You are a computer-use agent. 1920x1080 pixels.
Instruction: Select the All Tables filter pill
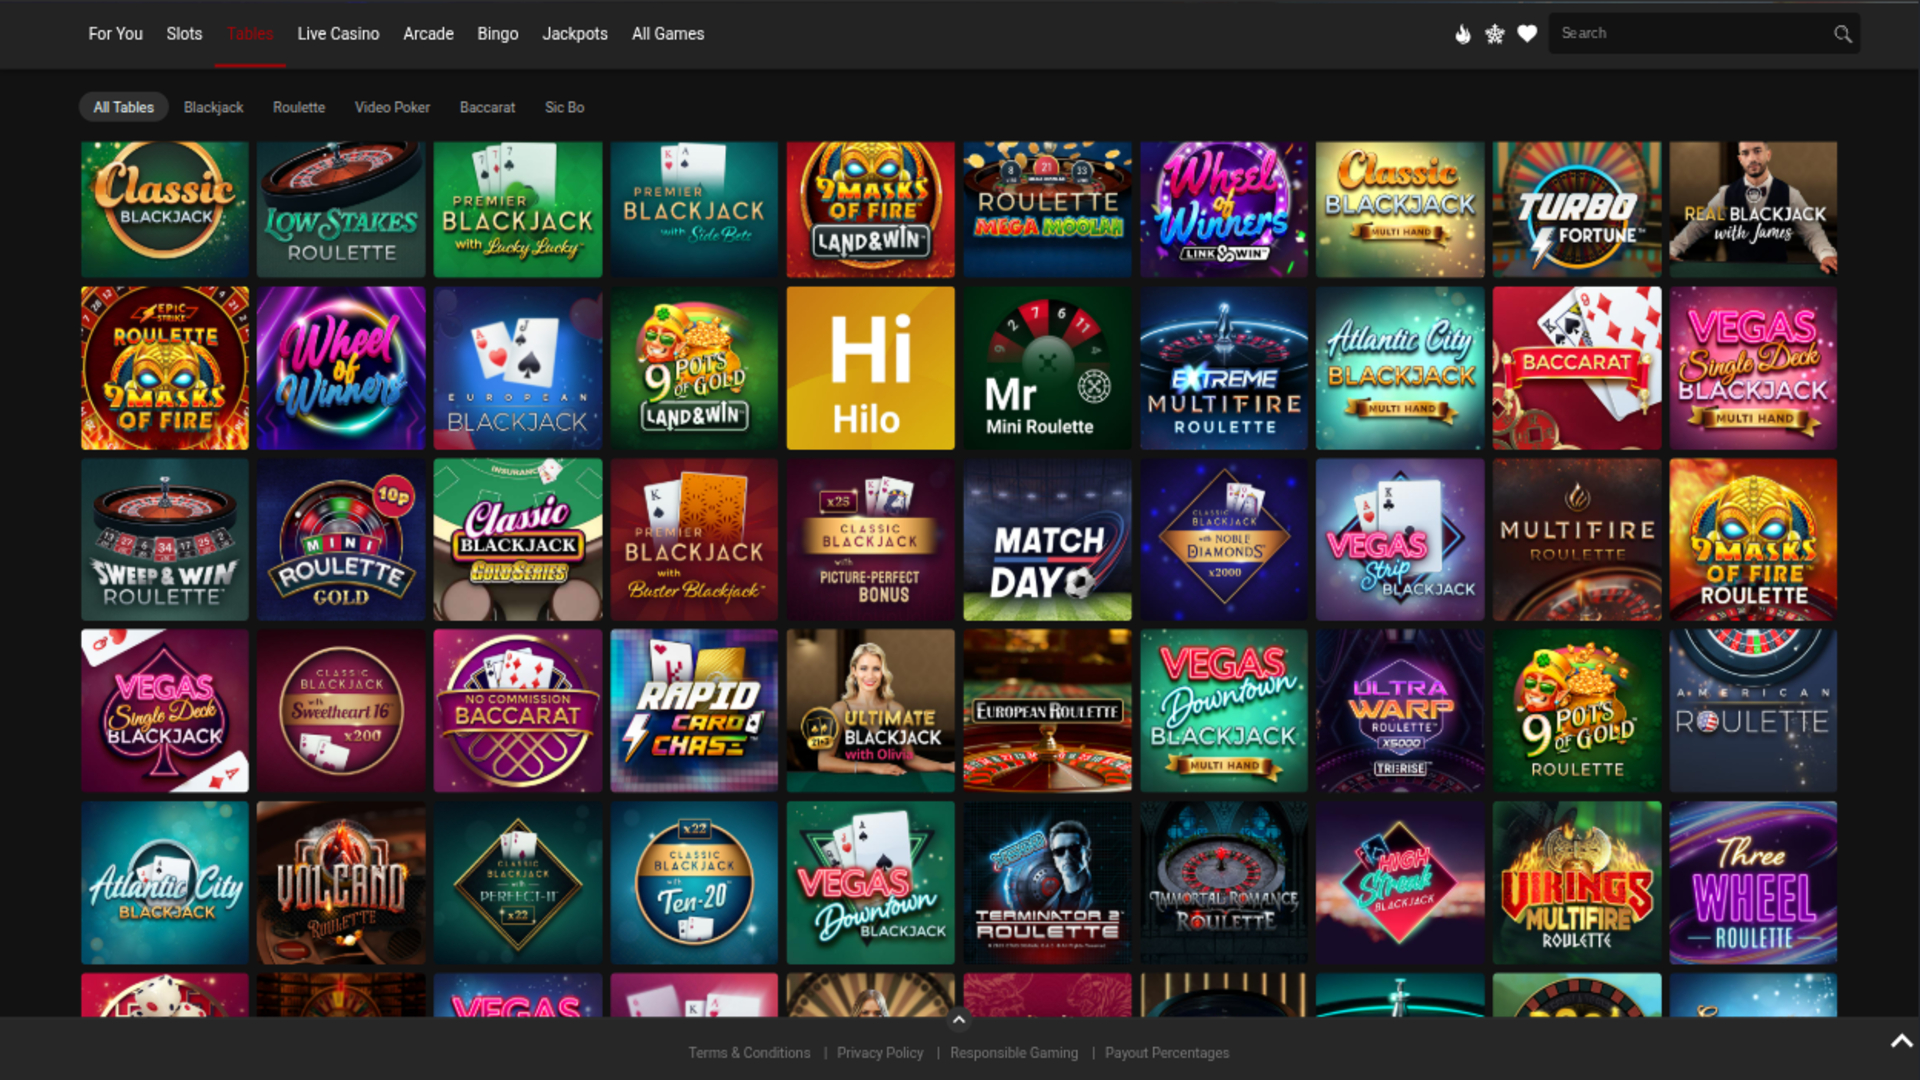pyautogui.click(x=124, y=107)
